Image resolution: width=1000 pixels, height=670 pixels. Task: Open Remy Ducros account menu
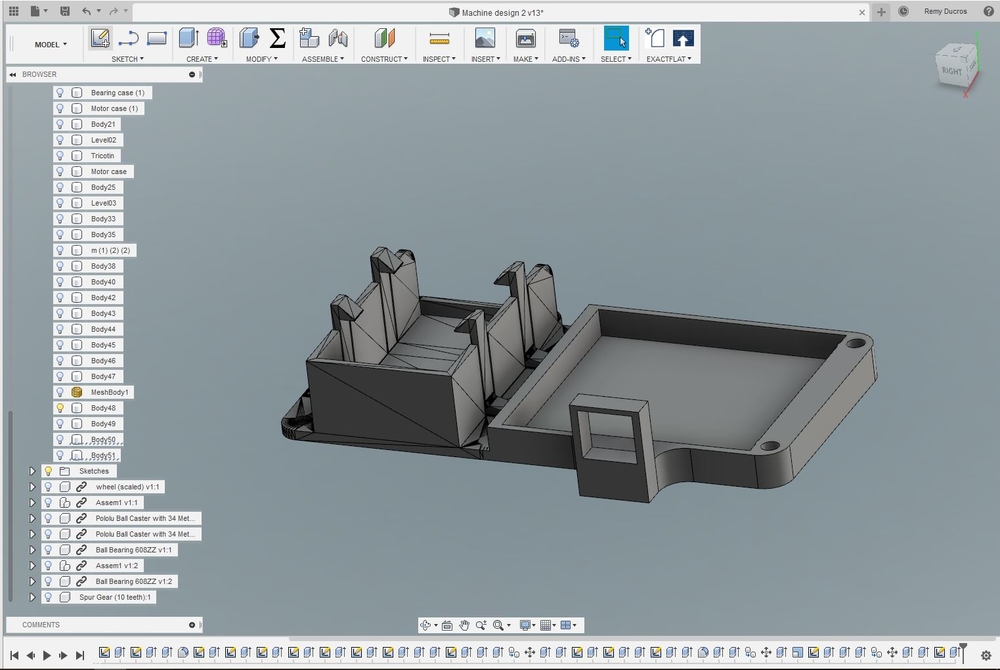click(945, 11)
